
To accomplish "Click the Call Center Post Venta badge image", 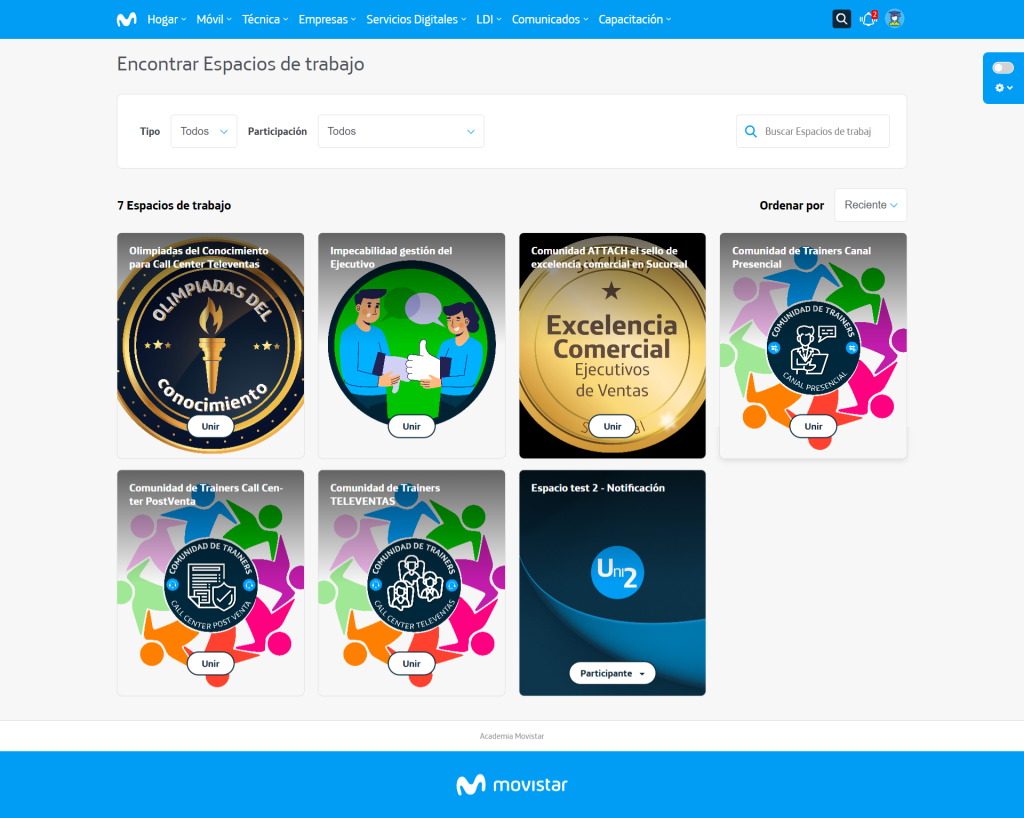I will click(210, 585).
